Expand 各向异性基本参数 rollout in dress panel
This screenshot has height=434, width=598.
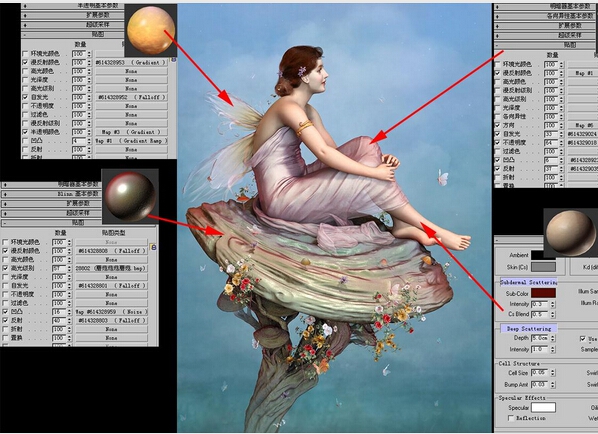point(545,16)
